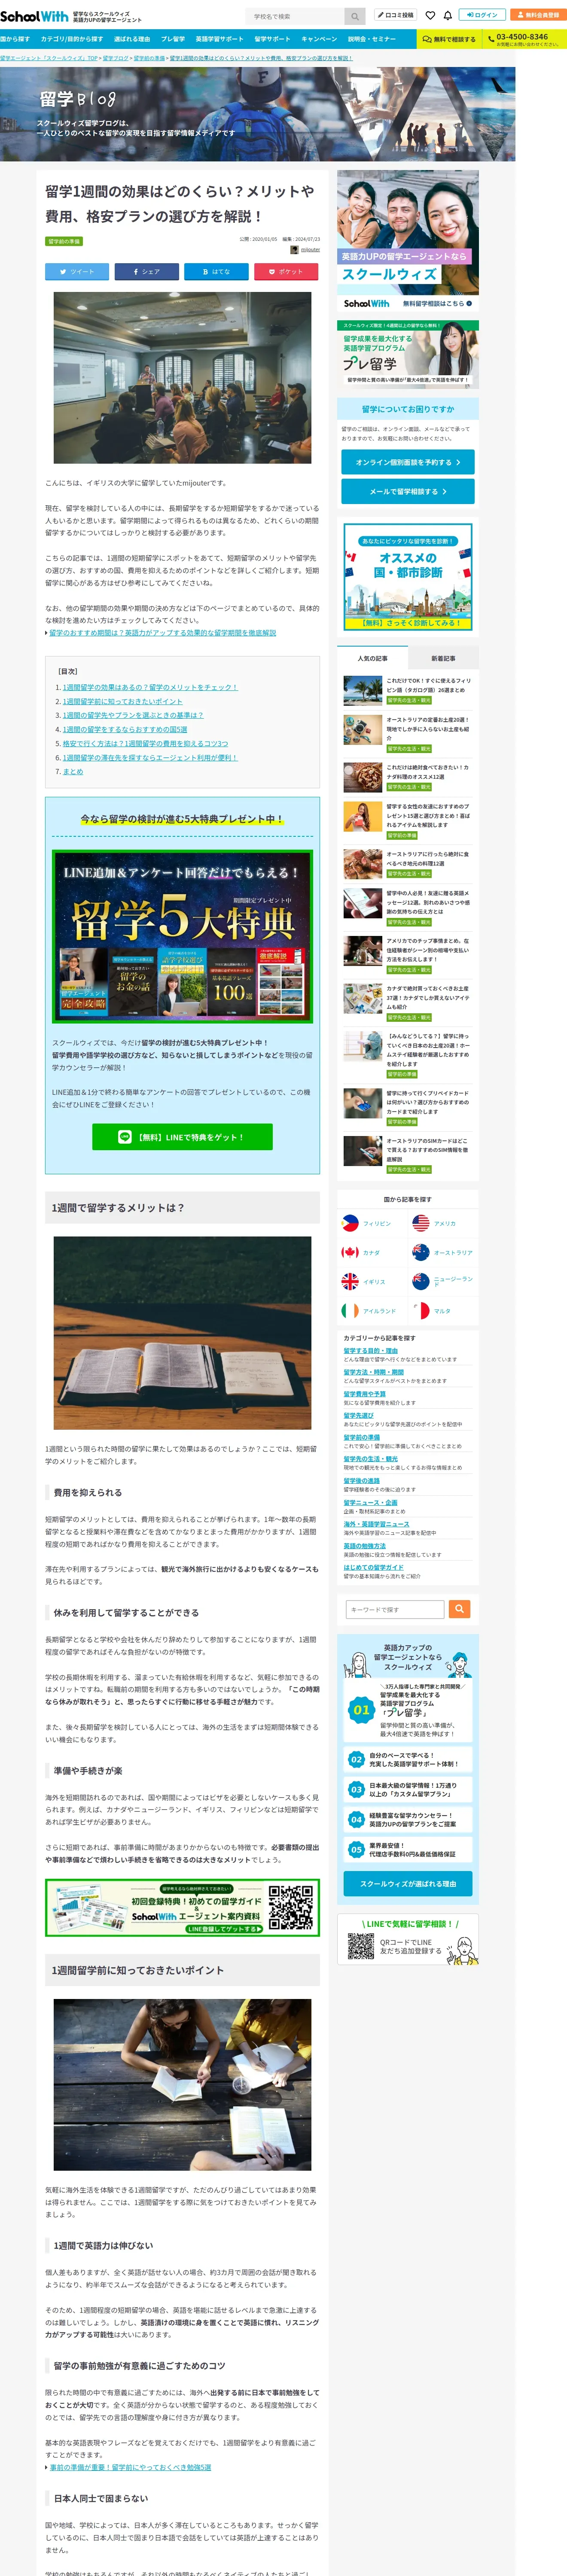Open the 英語学習サポート menu item

pyautogui.click(x=219, y=39)
